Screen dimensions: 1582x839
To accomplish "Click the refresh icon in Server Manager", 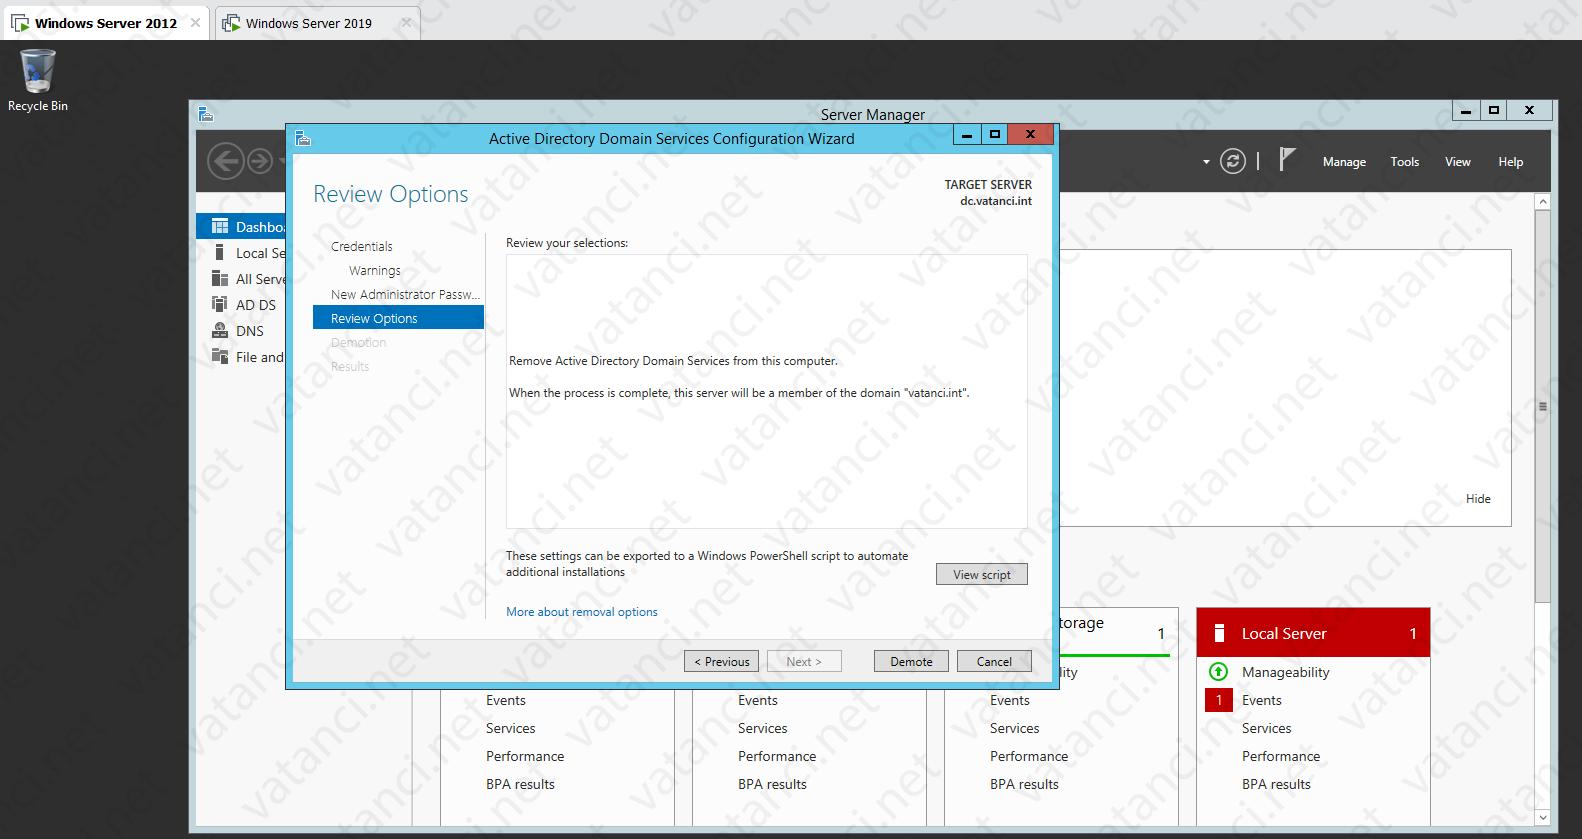I will pos(1233,161).
